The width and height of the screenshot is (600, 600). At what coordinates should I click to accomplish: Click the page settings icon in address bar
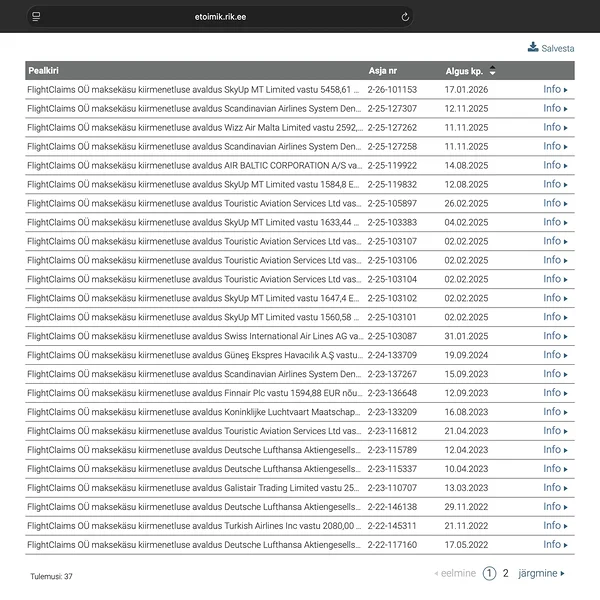pos(36,17)
